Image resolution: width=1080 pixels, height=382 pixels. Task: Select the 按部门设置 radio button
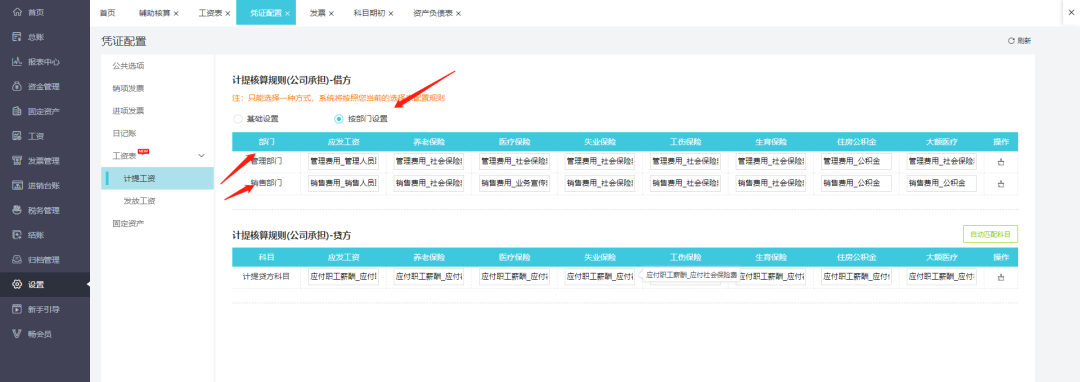click(x=339, y=118)
